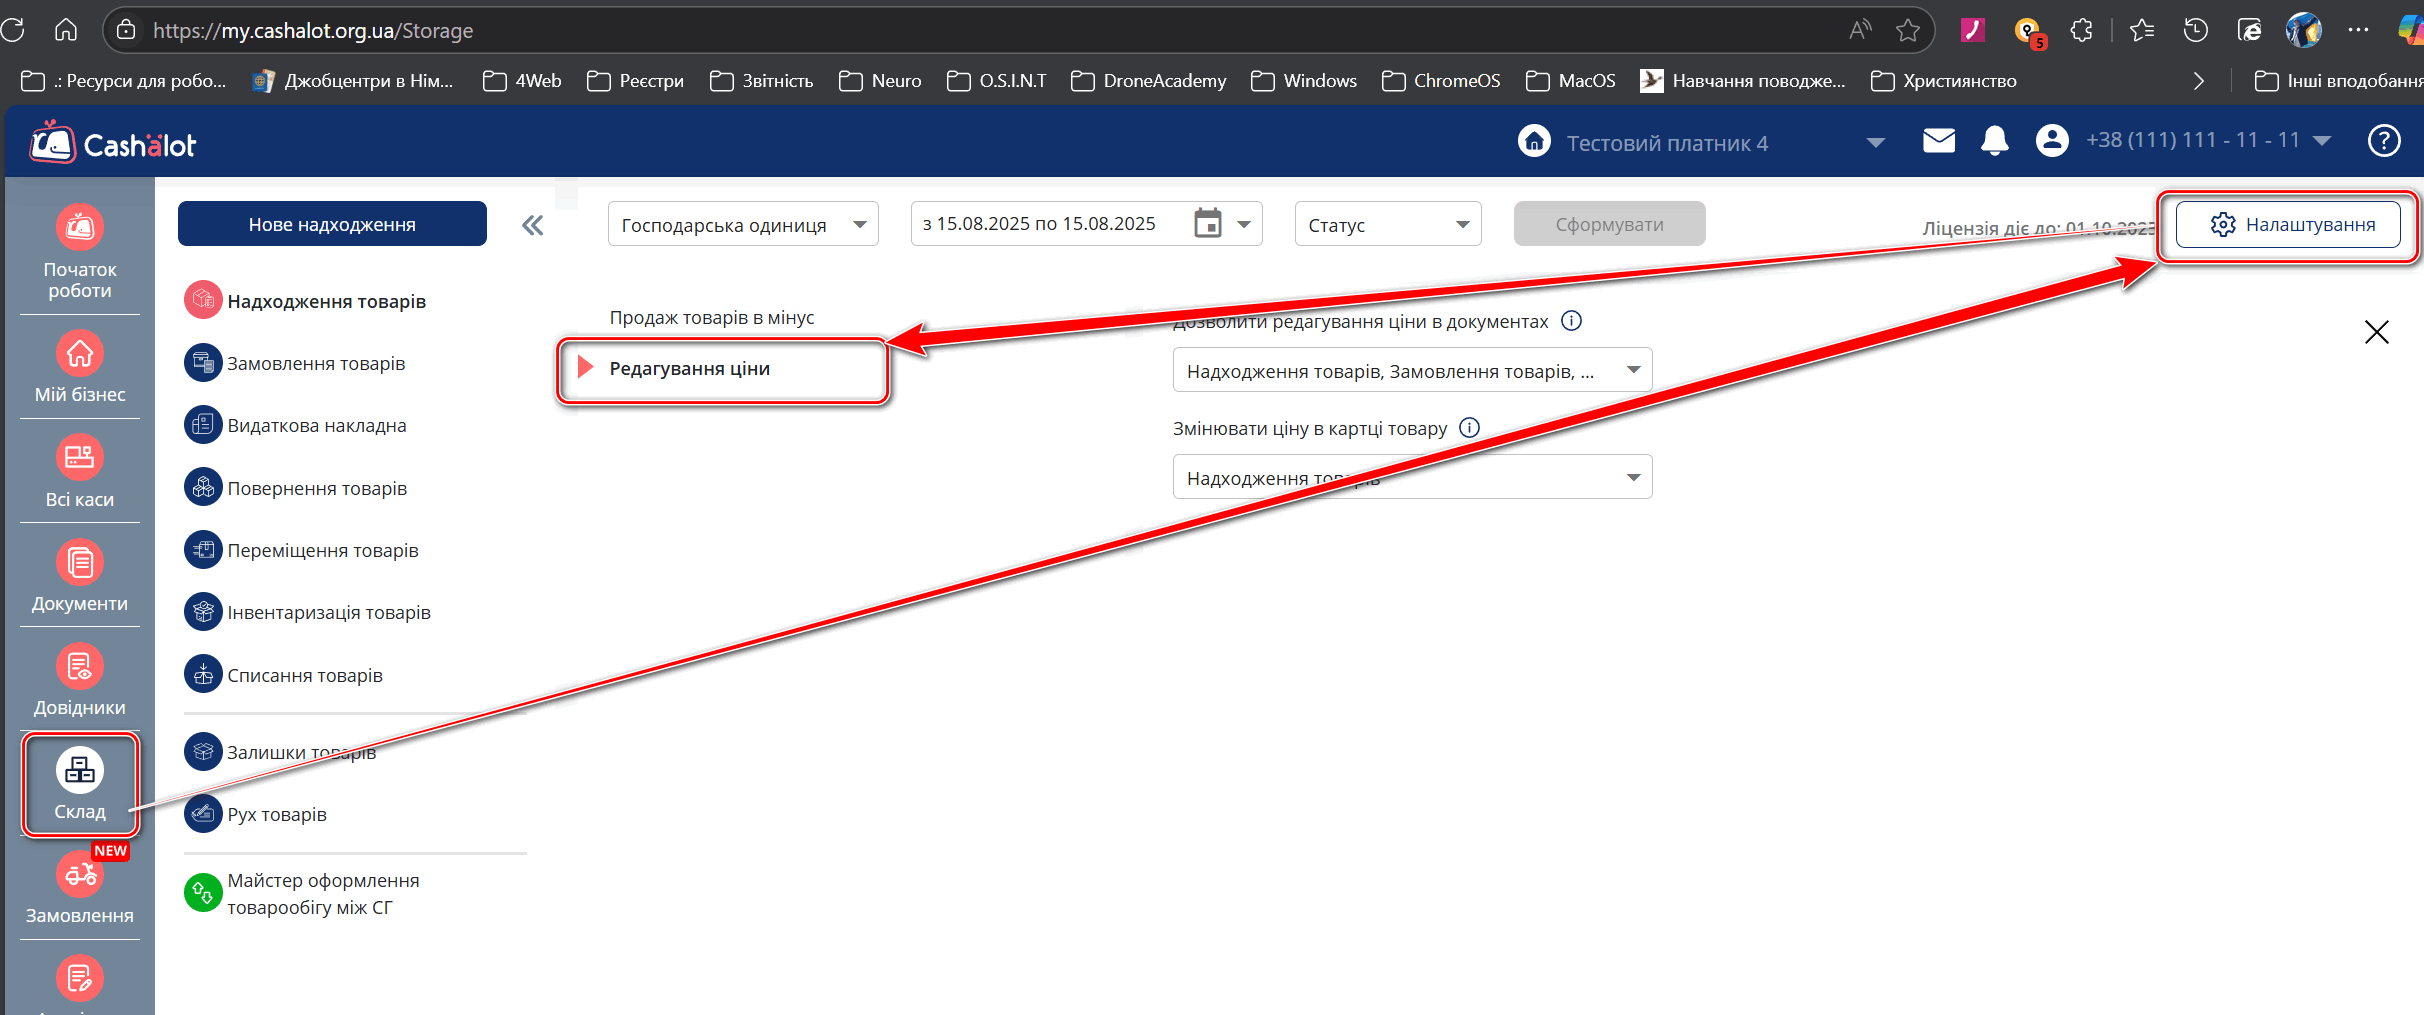This screenshot has width=2424, height=1015.
Task: Open the Всі каси sidebar icon
Action: pyautogui.click(x=79, y=471)
